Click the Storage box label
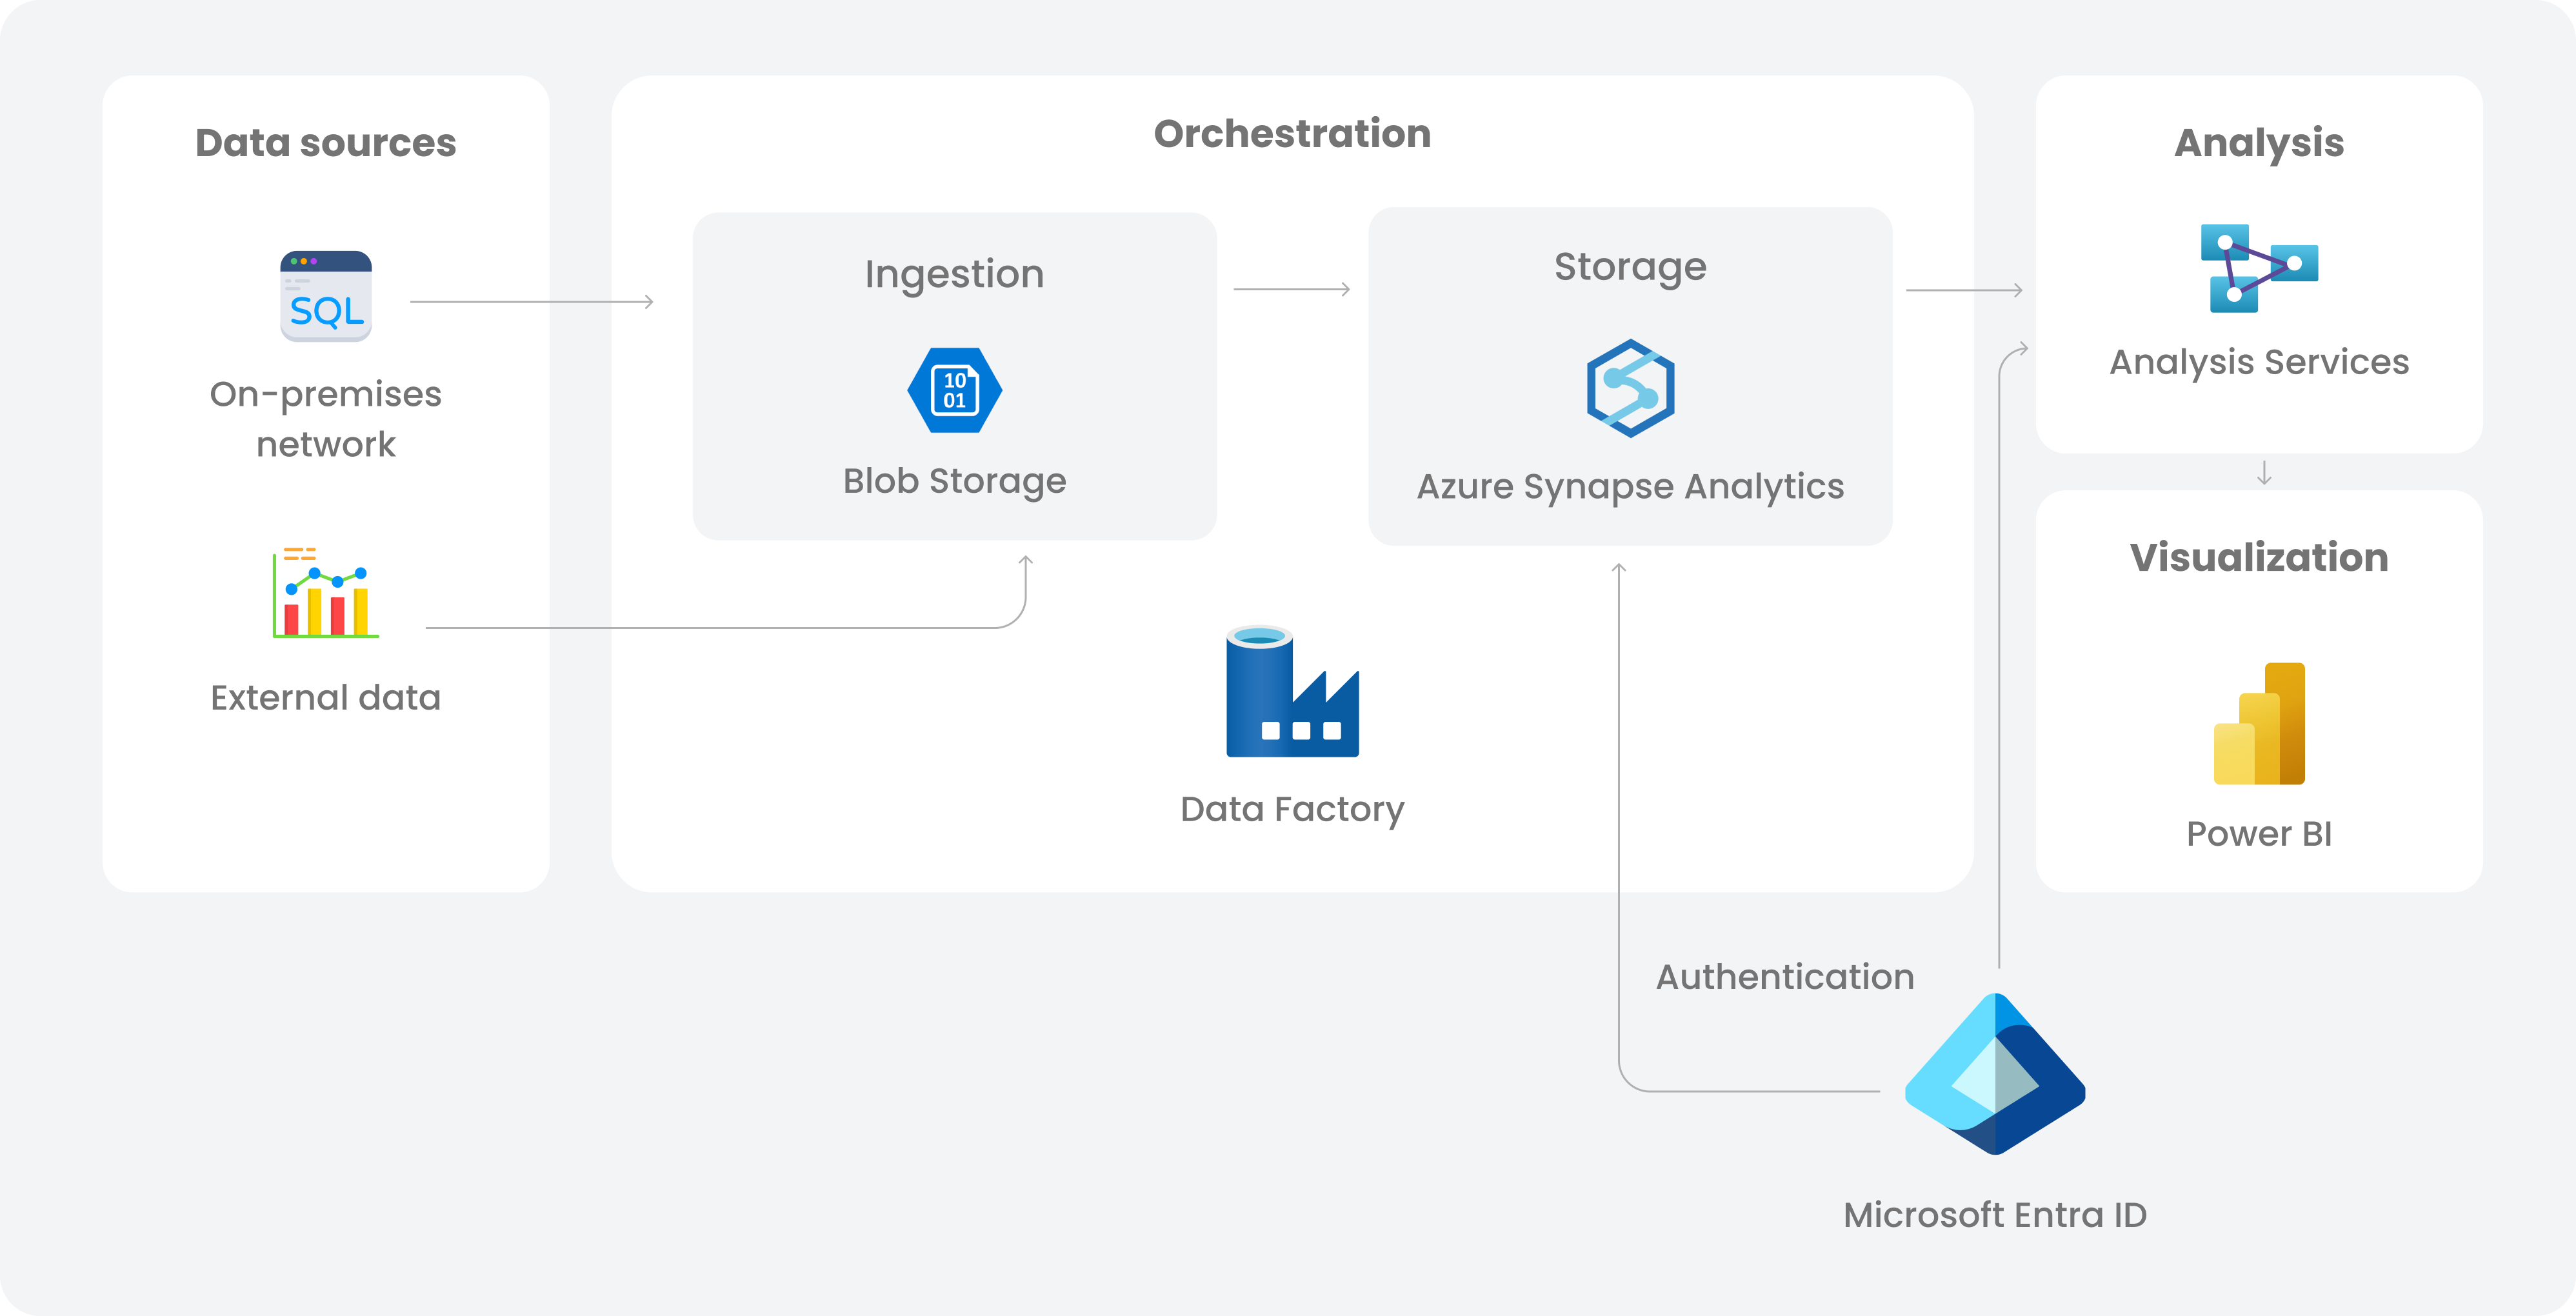This screenshot has width=2576, height=1316. point(1630,267)
